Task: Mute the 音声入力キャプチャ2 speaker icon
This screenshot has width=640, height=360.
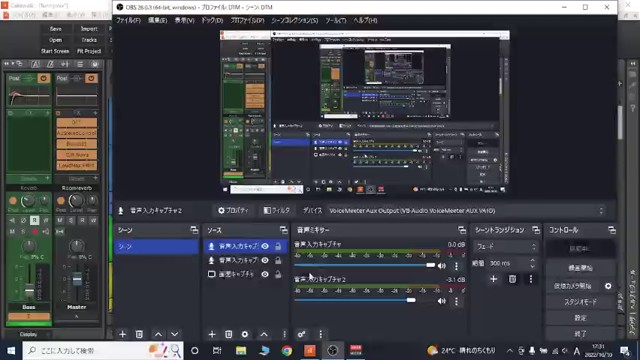Action: click(x=442, y=301)
